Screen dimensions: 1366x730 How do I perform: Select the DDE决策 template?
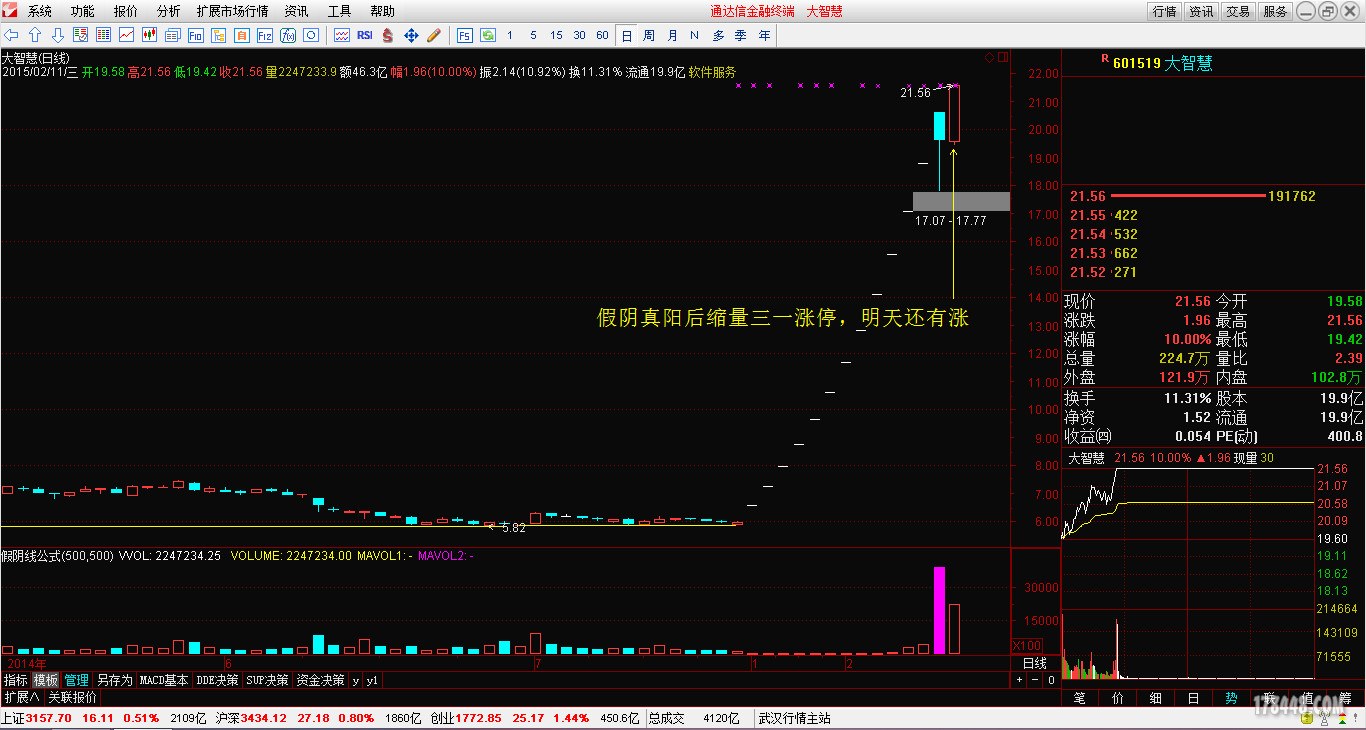pos(217,680)
